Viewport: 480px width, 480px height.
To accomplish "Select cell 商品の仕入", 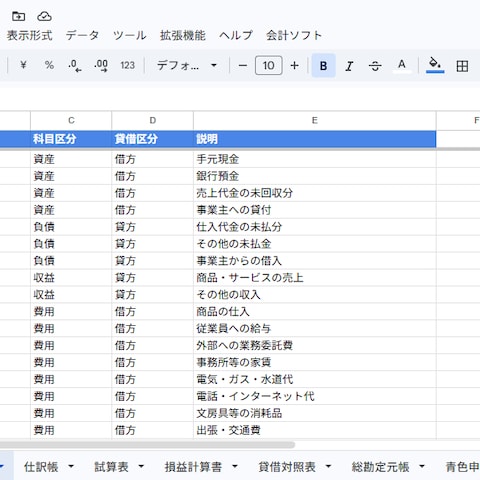I will coord(315,312).
